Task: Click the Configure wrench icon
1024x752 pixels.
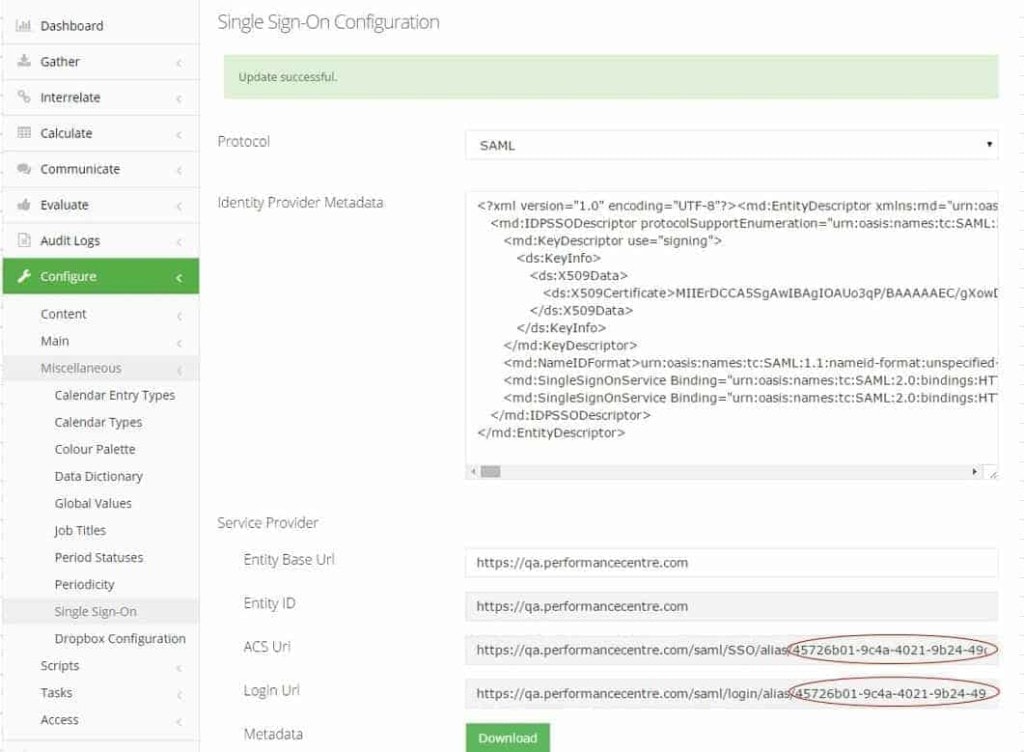Action: tap(24, 276)
